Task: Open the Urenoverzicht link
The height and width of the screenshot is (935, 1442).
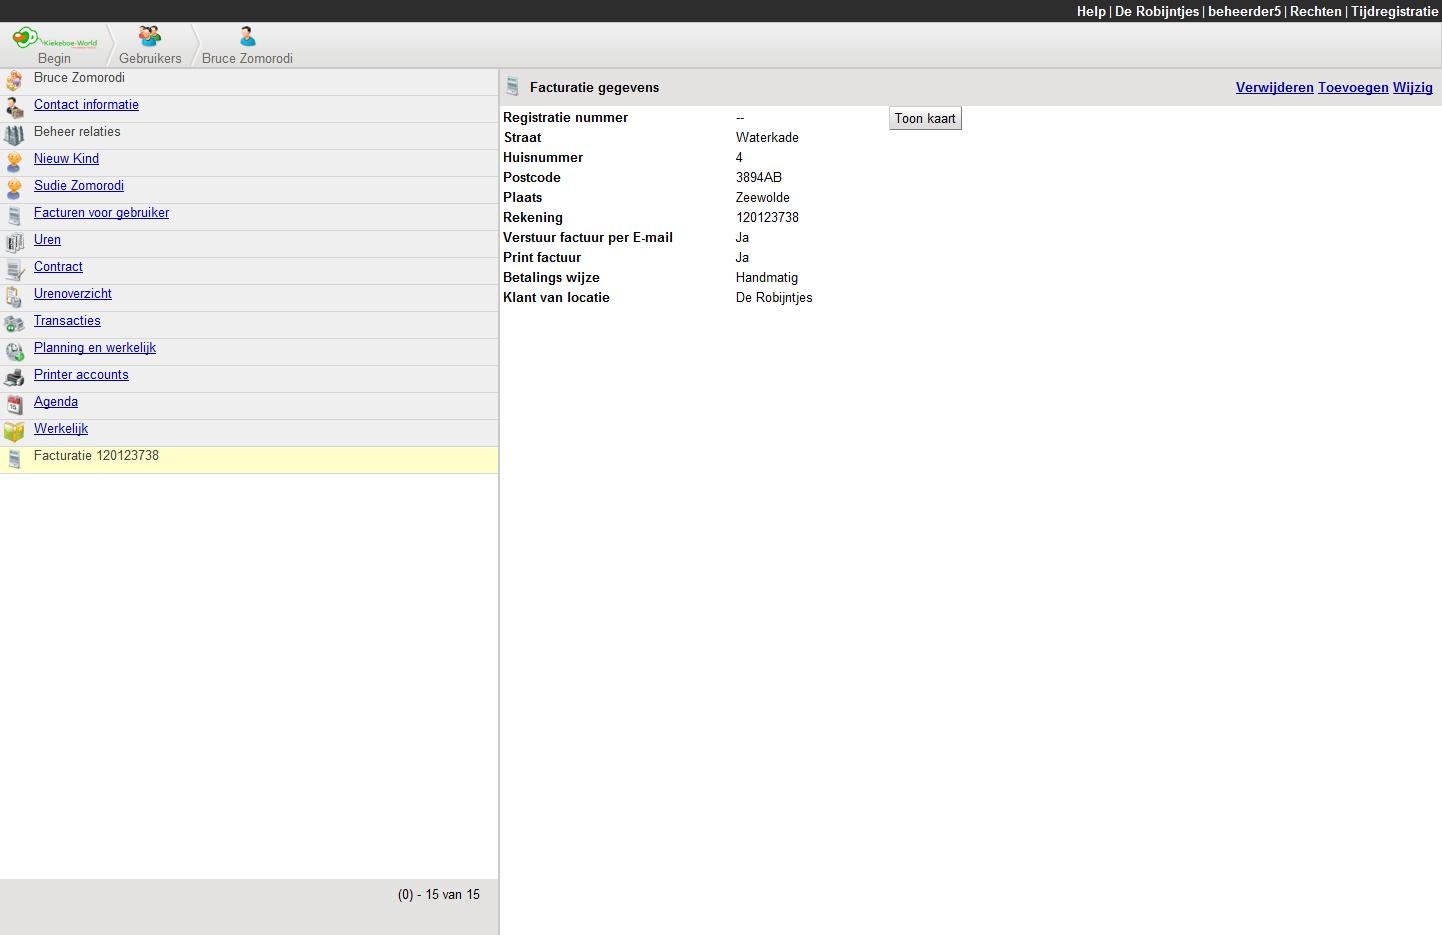Action: pyautogui.click(x=72, y=294)
